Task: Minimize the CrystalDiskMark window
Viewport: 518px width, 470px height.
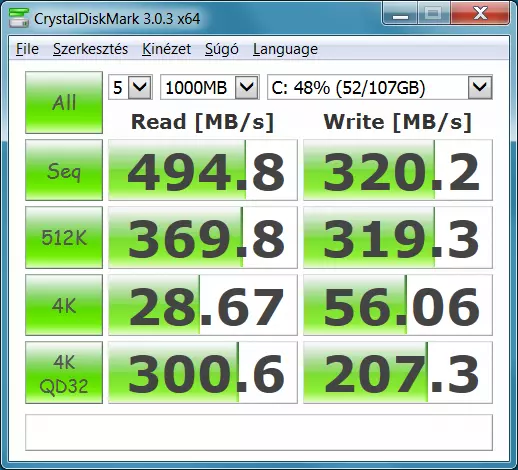Action: (x=400, y=14)
